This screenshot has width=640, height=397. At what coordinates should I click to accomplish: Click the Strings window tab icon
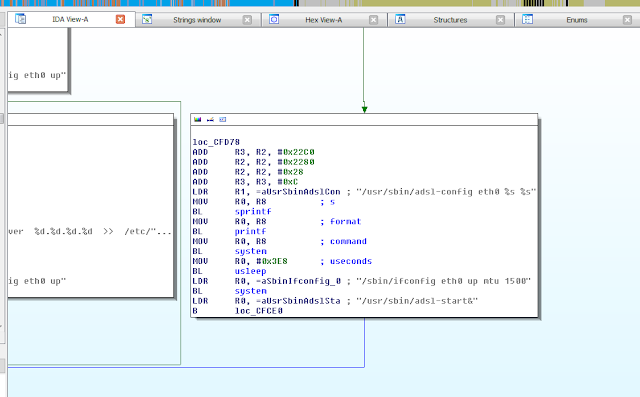(147, 19)
